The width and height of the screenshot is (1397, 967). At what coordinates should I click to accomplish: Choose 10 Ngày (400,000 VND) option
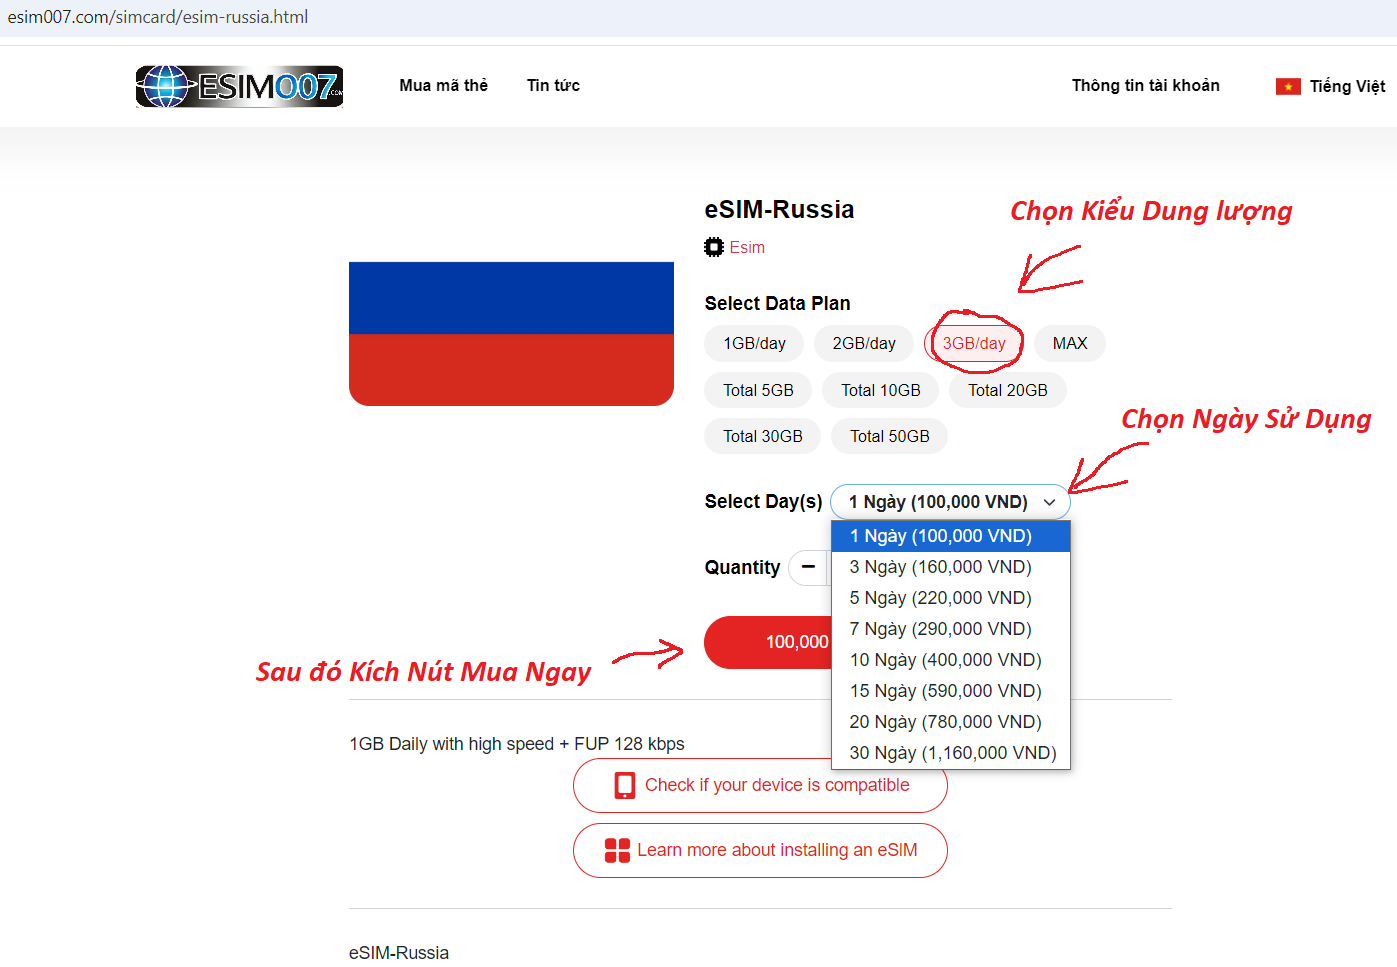point(951,660)
